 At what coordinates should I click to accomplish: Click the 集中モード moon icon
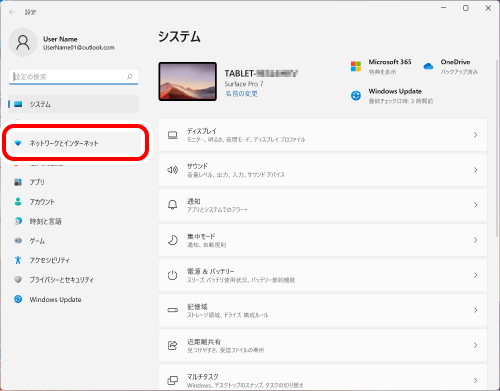[172, 240]
